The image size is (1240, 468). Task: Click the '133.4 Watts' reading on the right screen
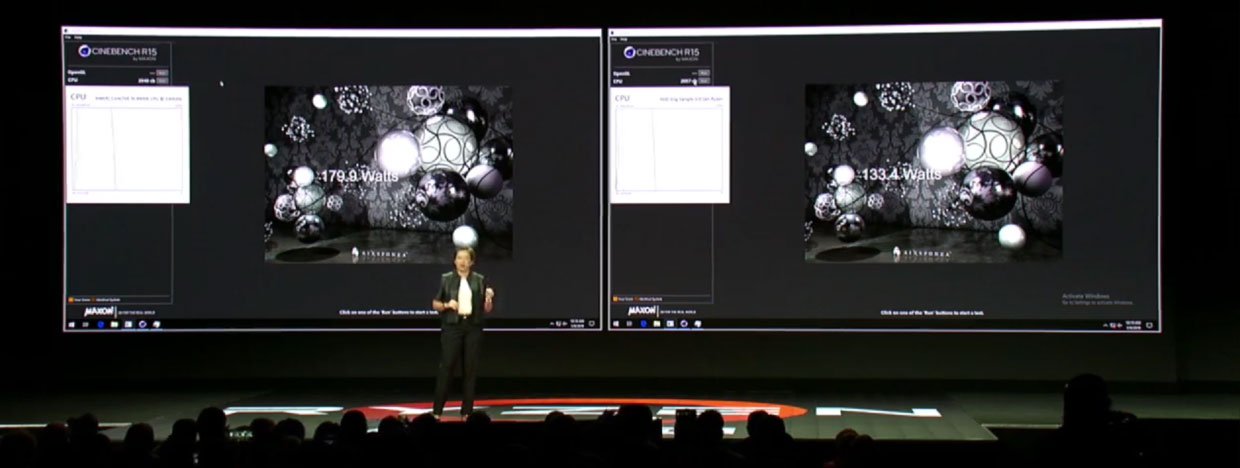point(901,174)
